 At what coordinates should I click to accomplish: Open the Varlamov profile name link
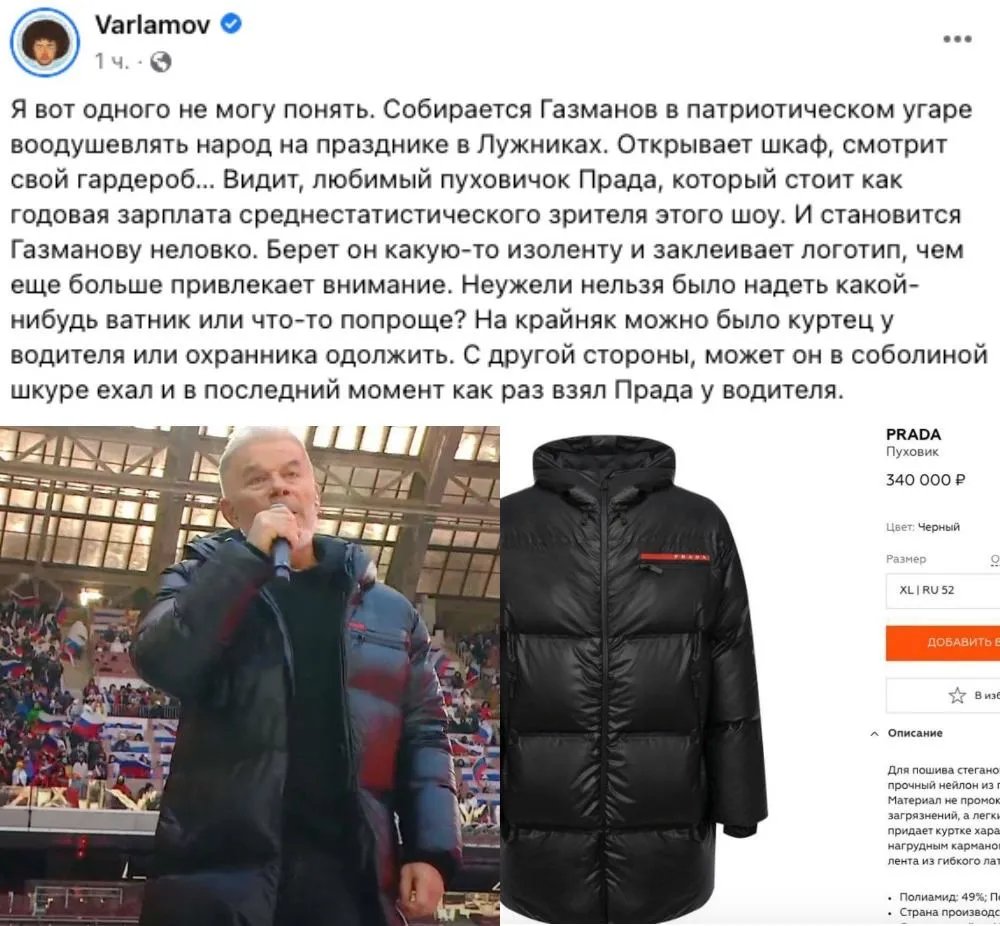(x=152, y=24)
